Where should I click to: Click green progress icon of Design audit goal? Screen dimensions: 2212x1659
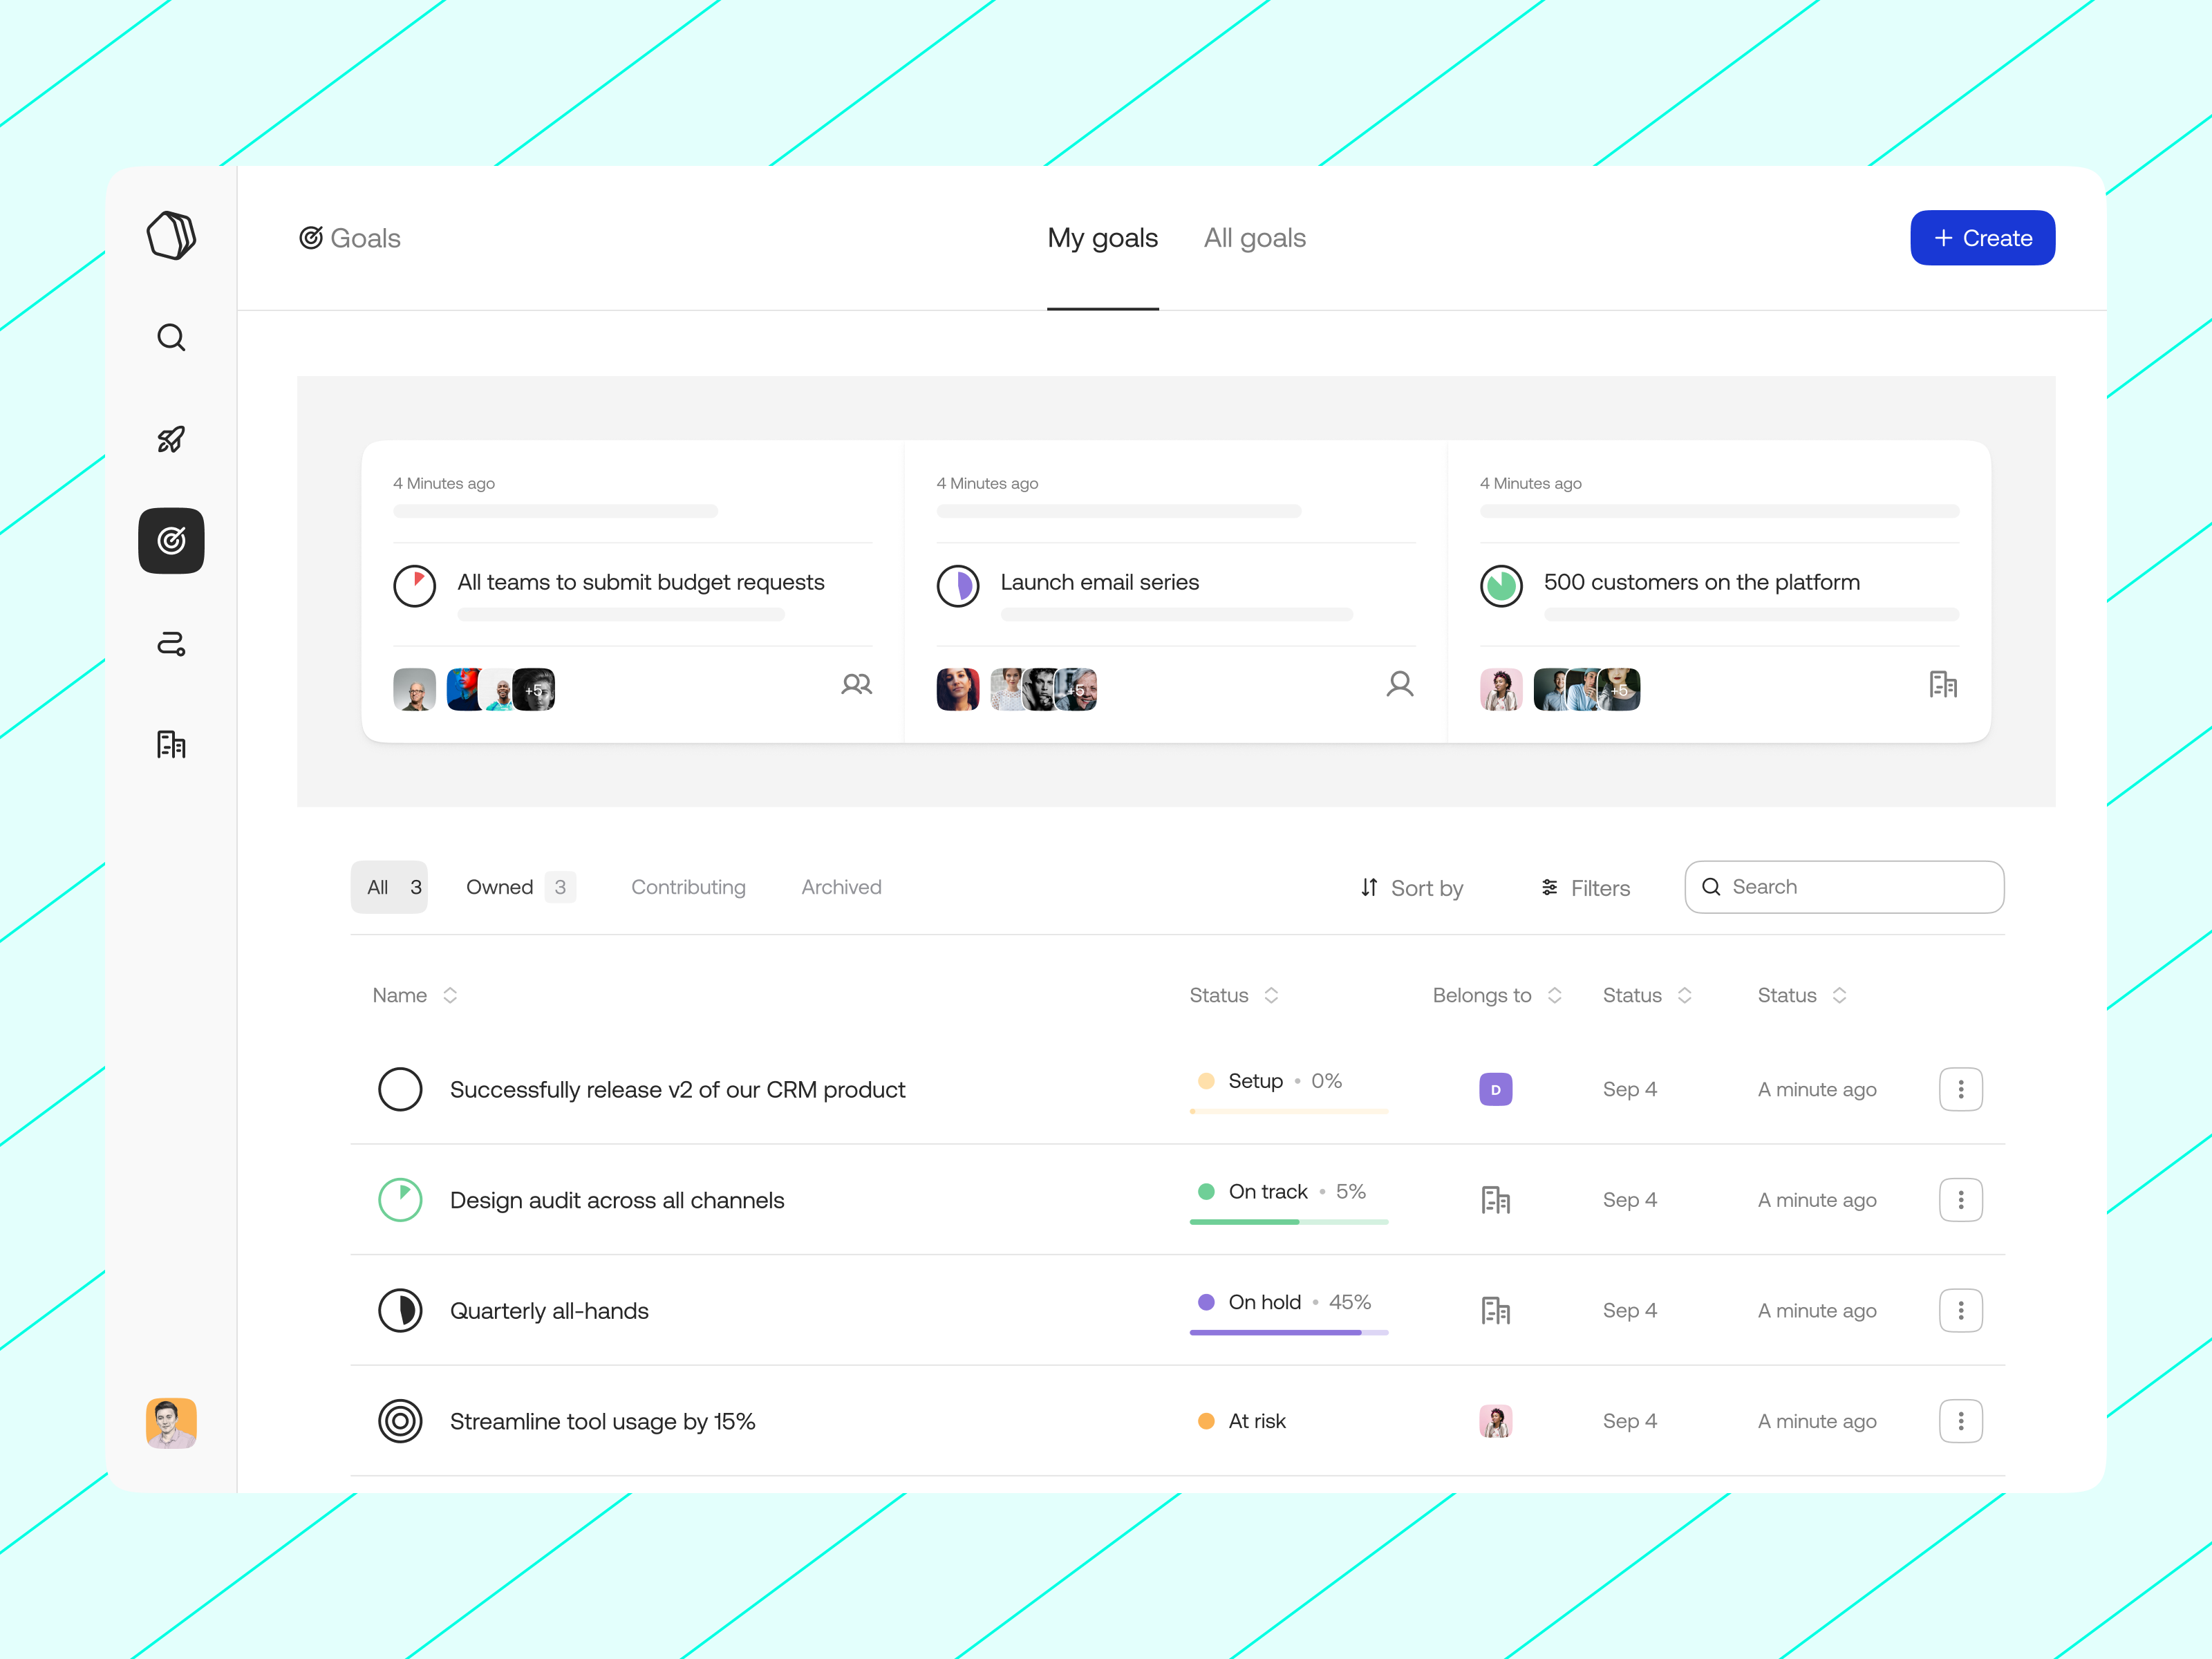(x=400, y=1200)
